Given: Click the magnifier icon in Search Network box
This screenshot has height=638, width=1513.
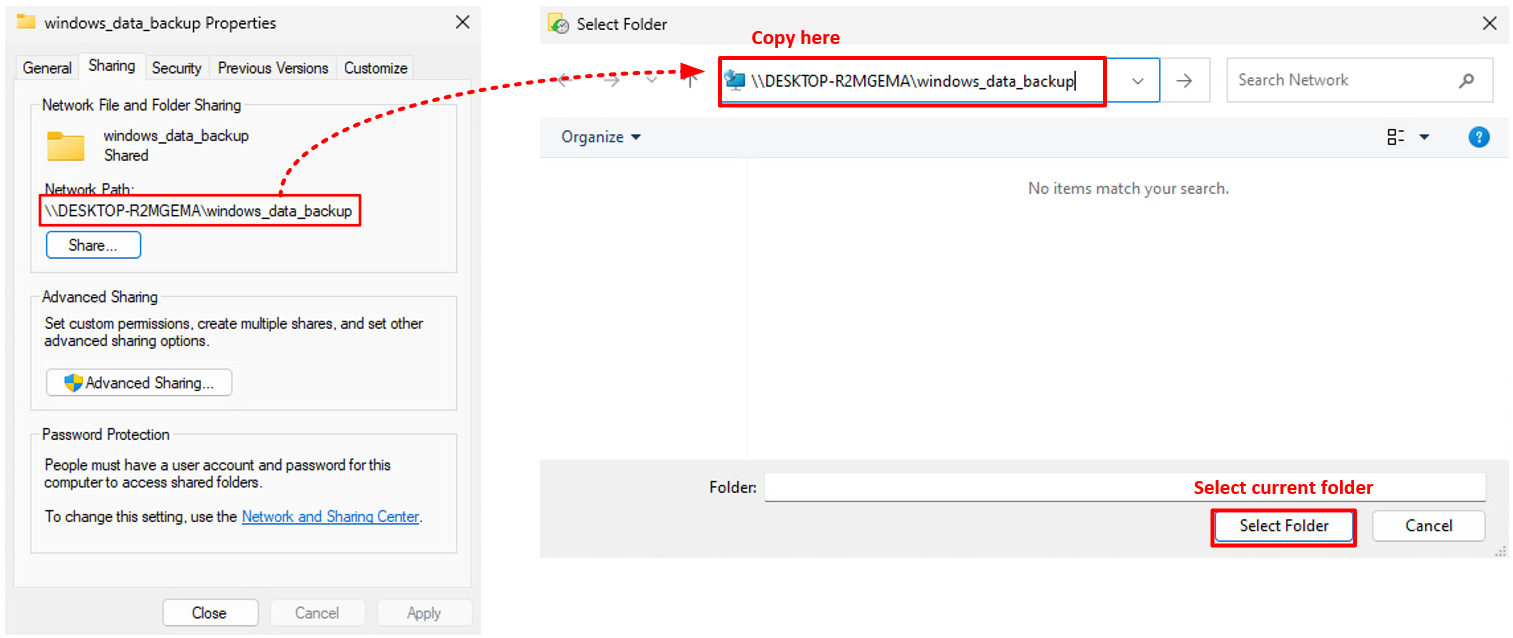Looking at the screenshot, I should click(x=1466, y=80).
